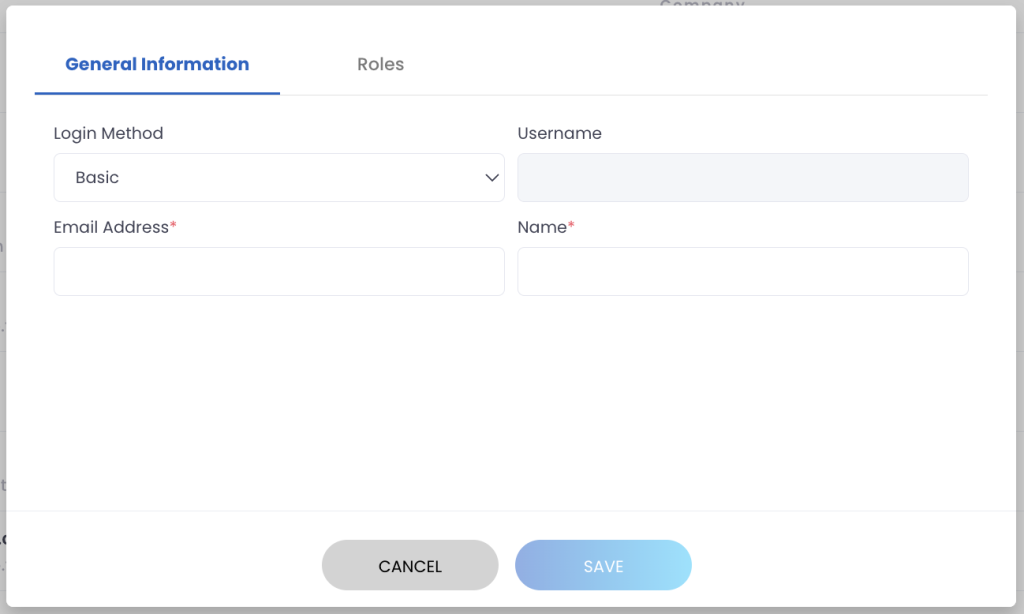Click the Username label text
Screen dimensions: 1024x614
click(x=559, y=133)
